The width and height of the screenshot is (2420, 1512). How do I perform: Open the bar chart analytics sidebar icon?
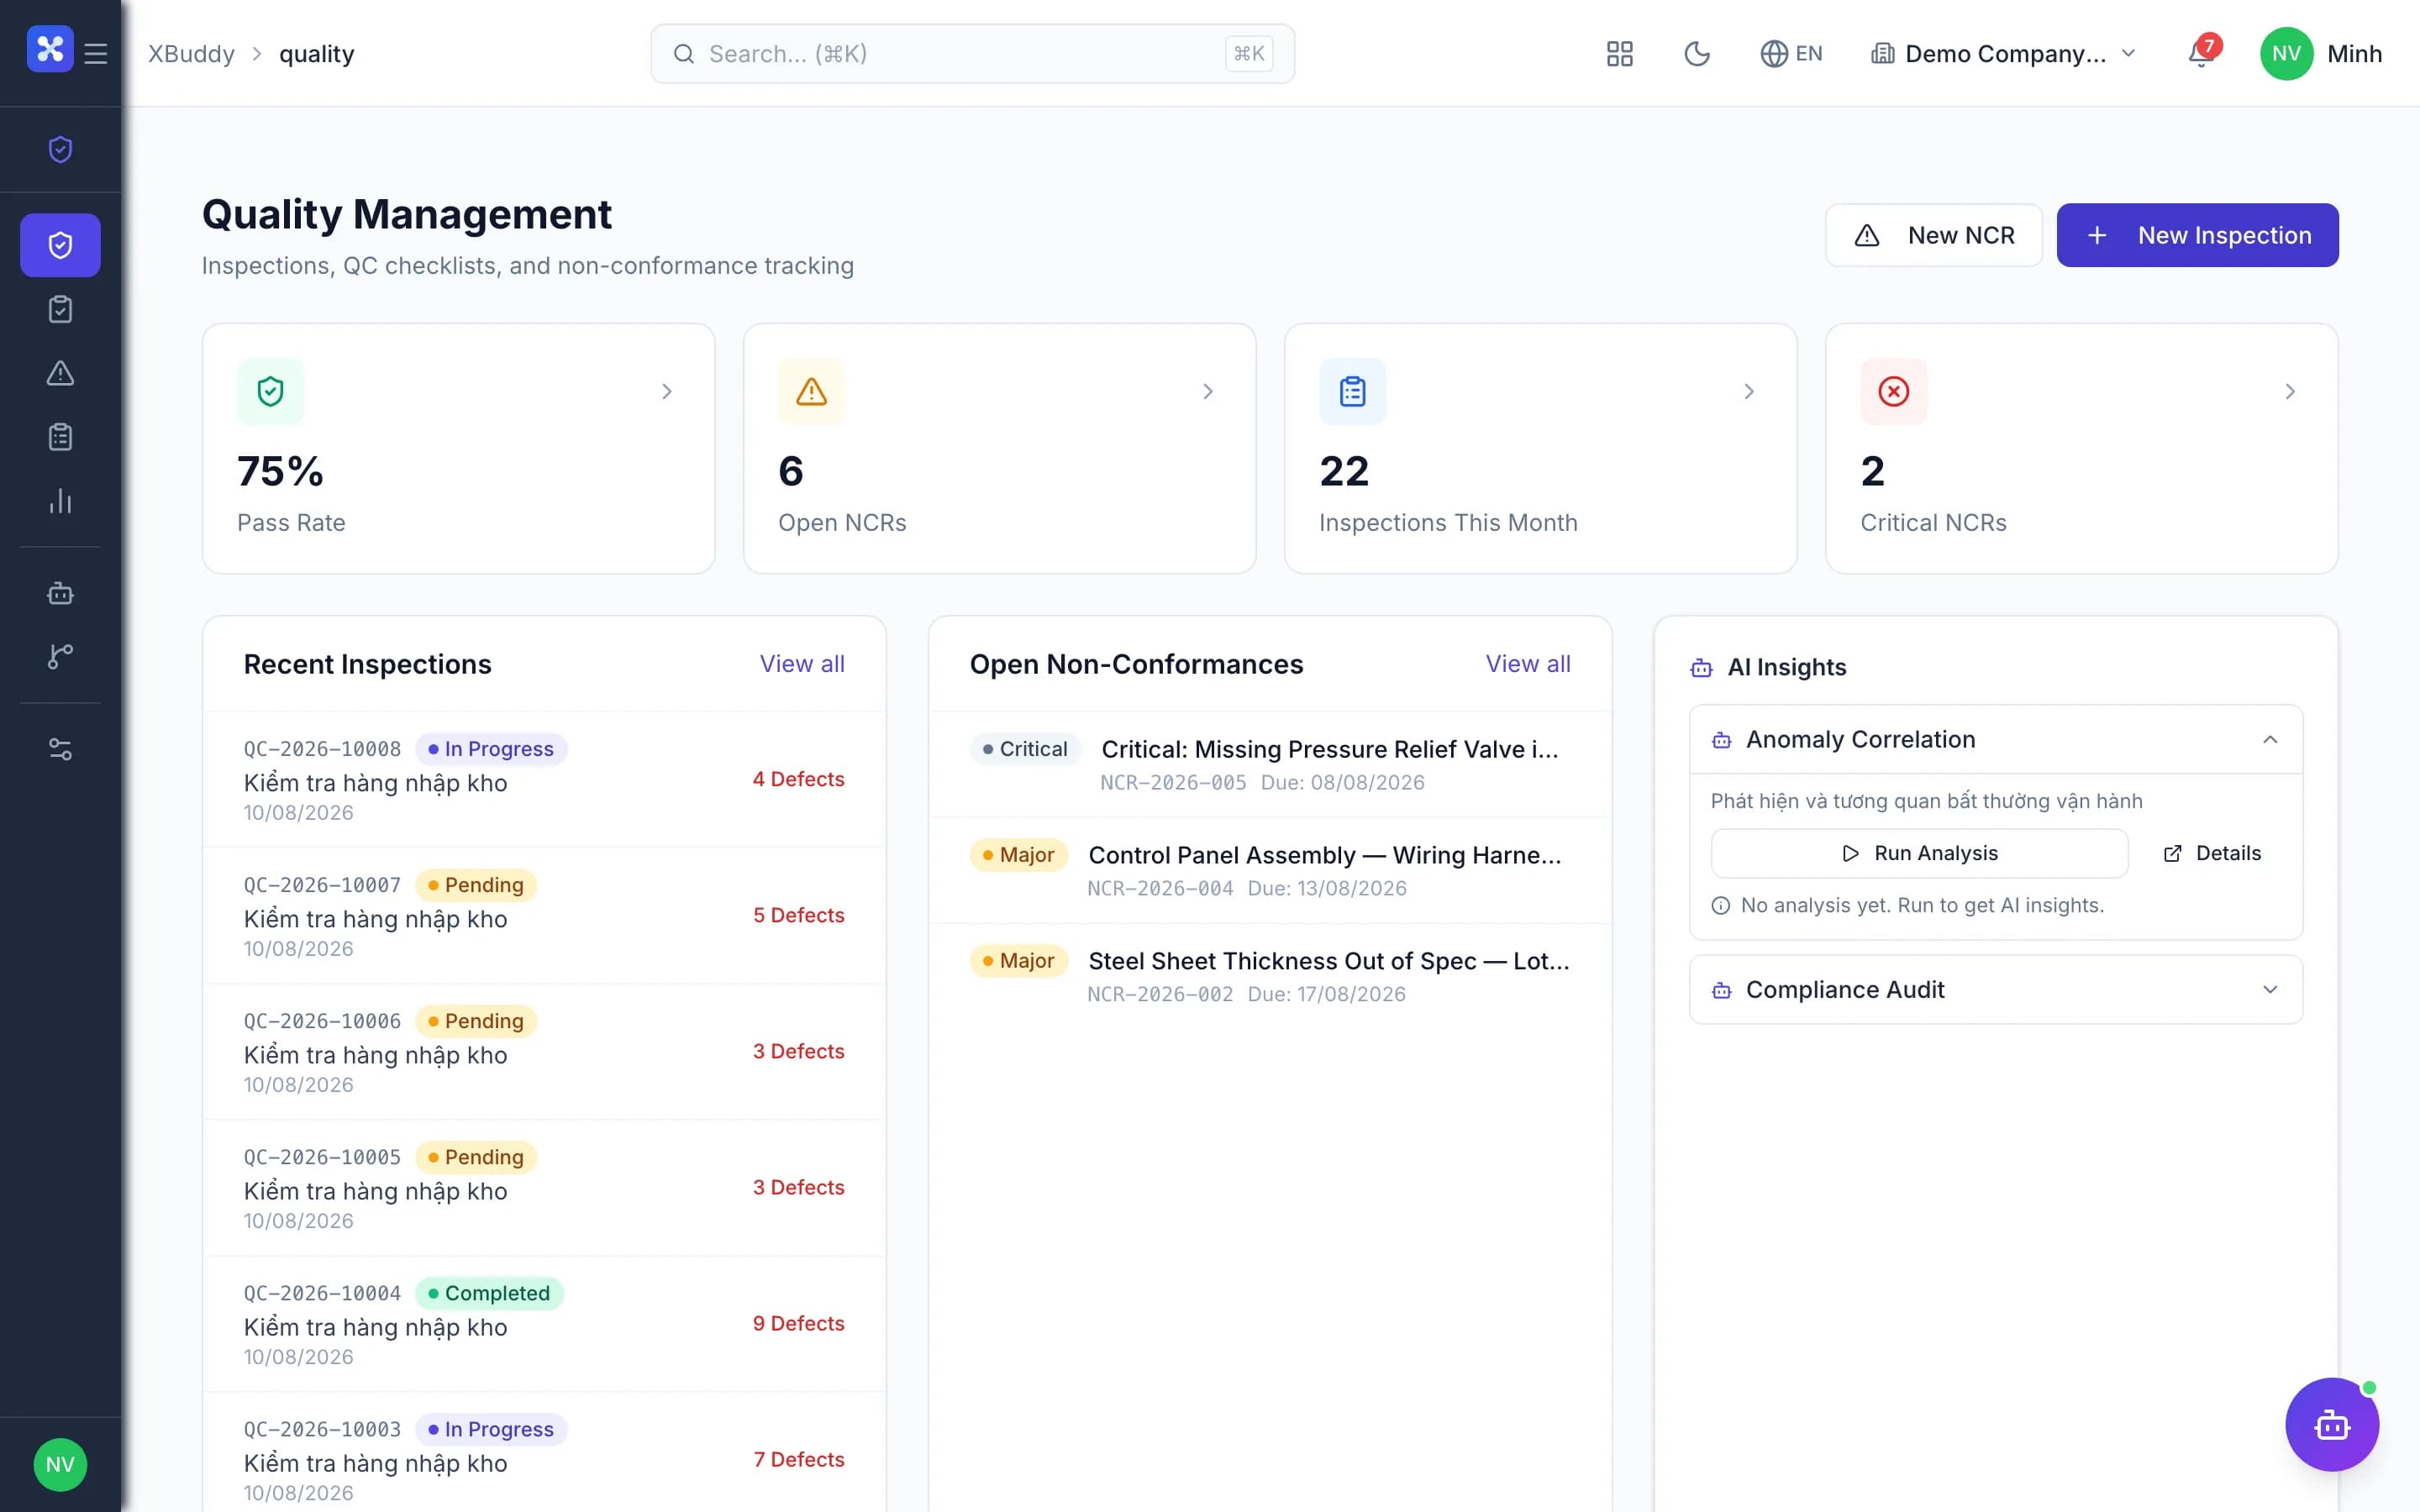click(x=60, y=501)
